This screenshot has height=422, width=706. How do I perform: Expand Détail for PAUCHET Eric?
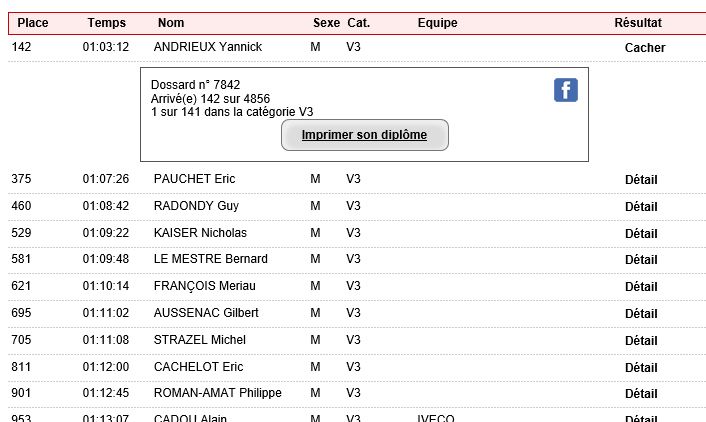[x=641, y=180]
